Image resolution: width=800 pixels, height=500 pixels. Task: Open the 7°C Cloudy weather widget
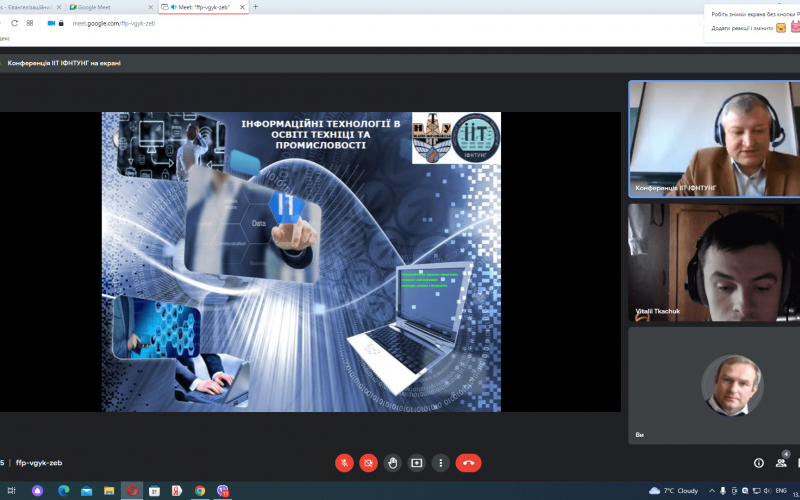(673, 491)
